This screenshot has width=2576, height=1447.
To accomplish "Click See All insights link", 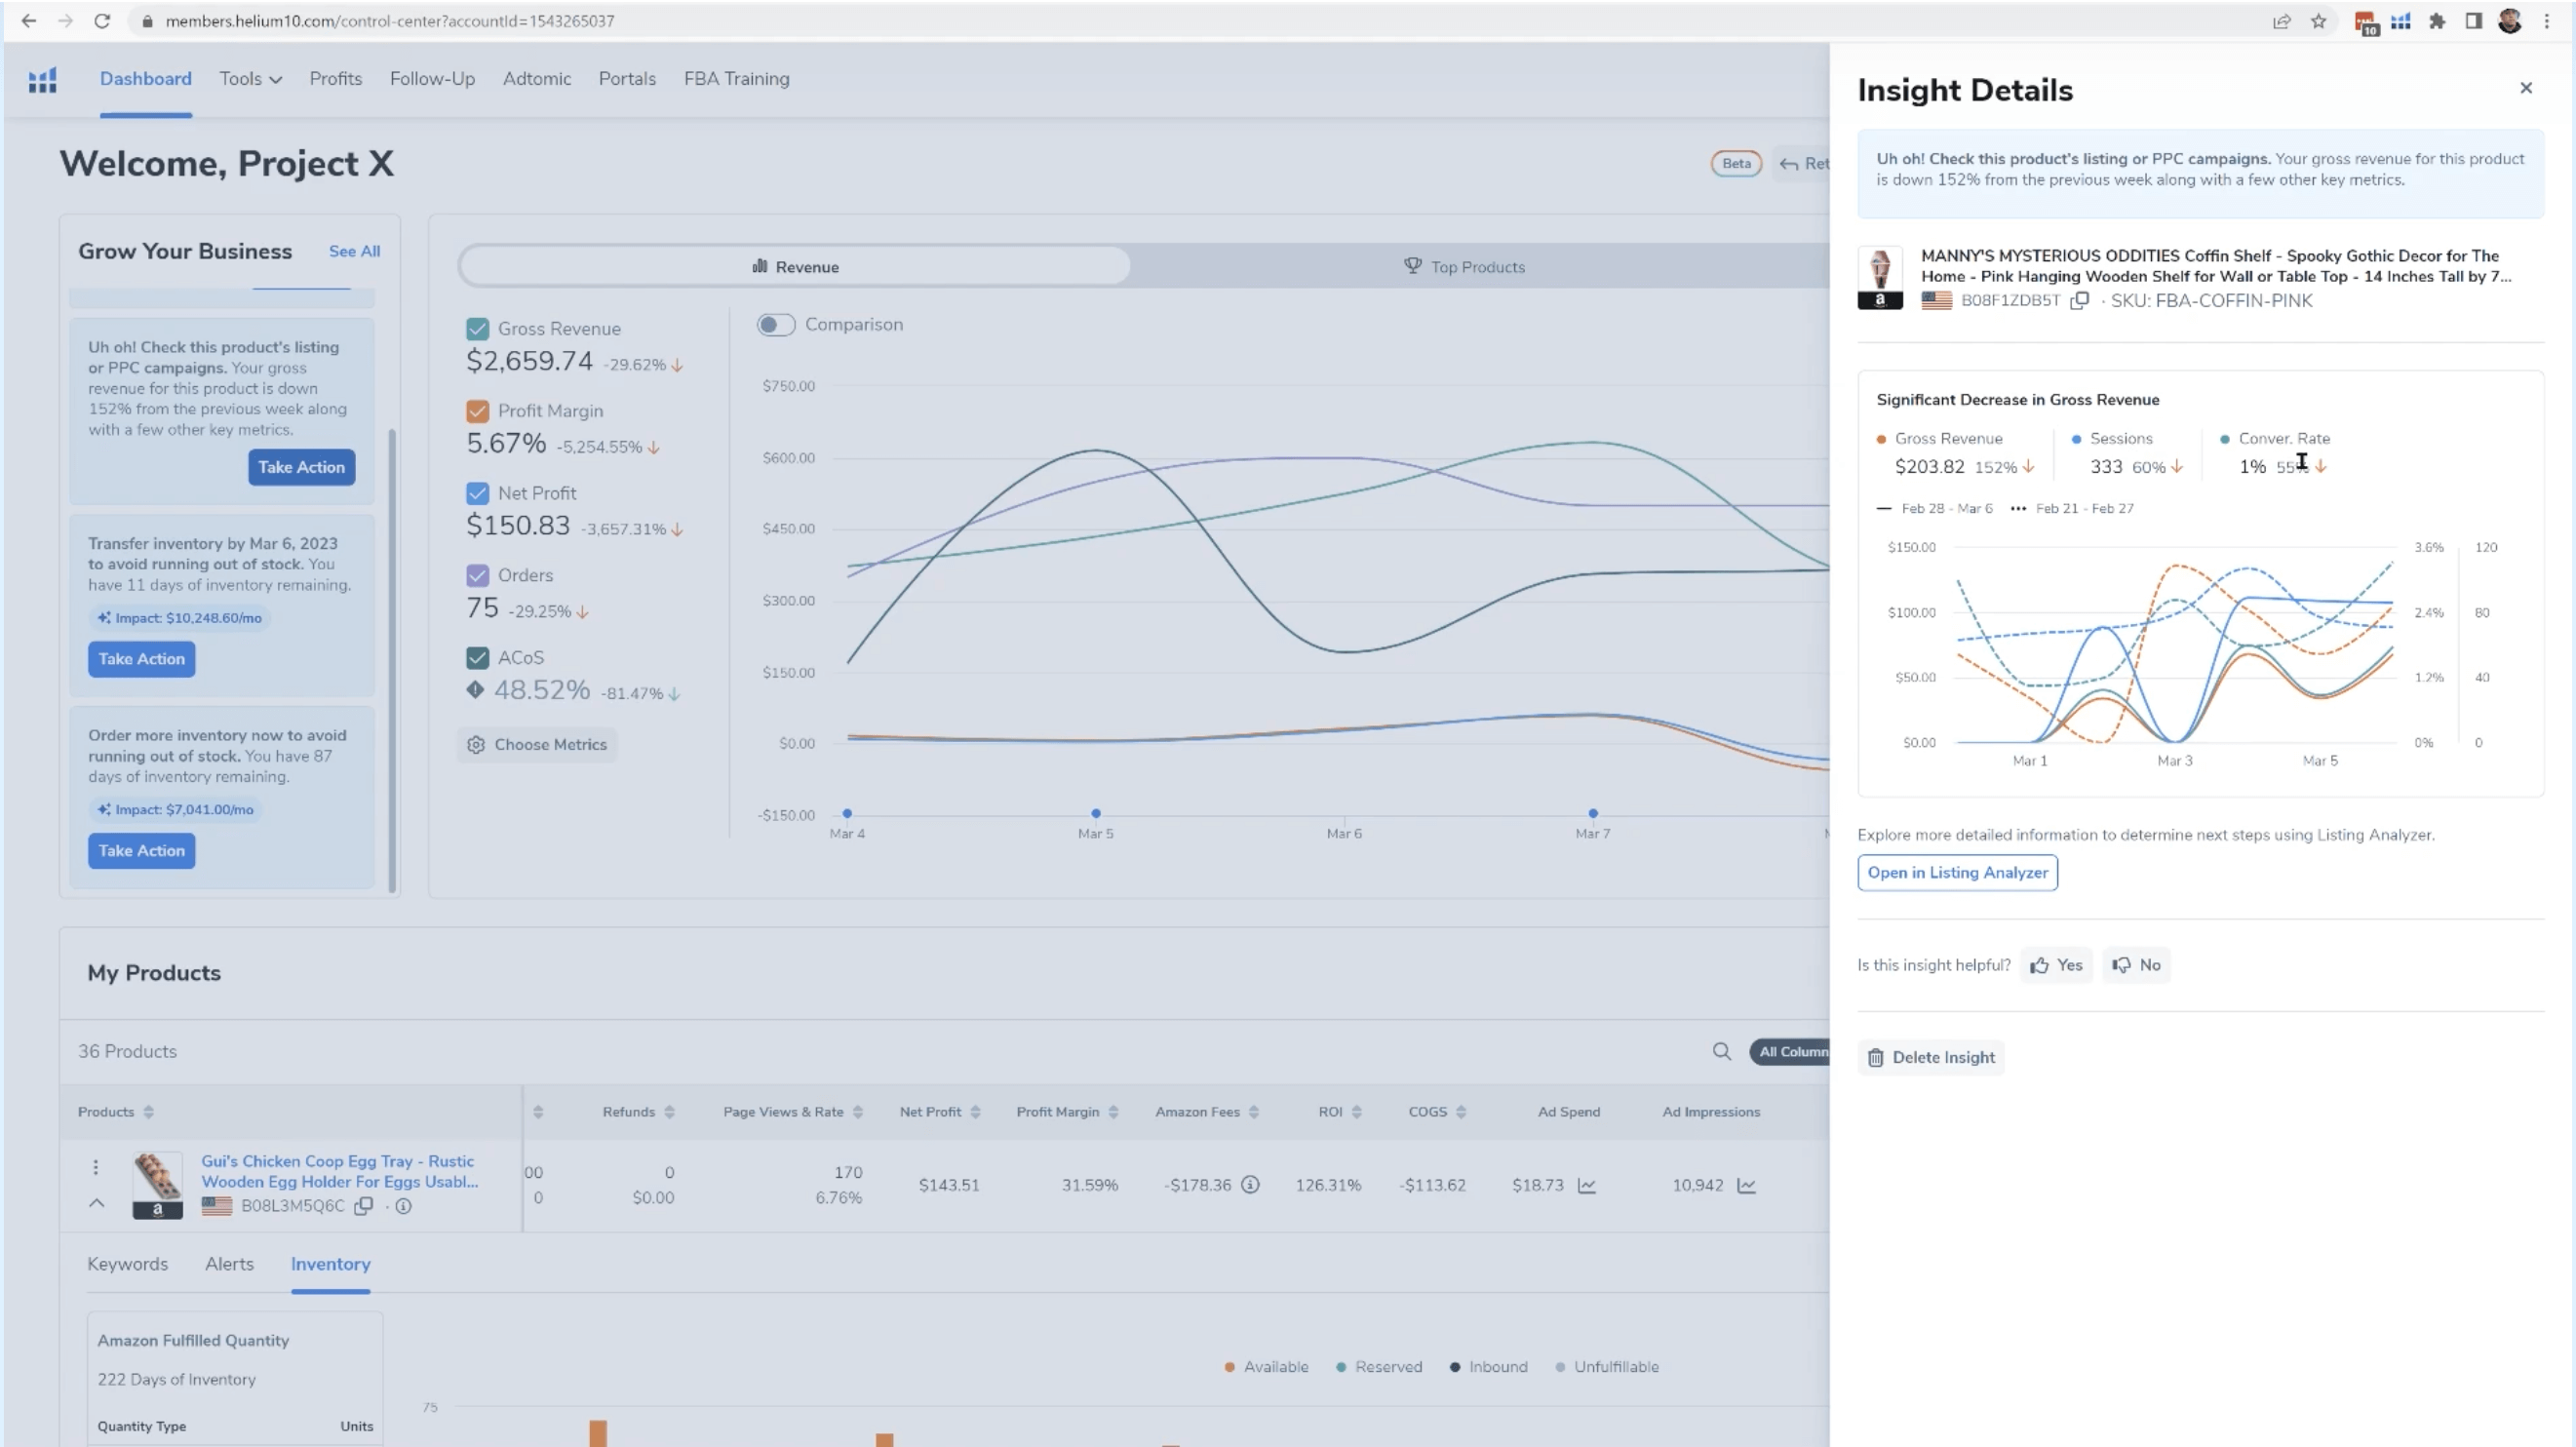I will [x=354, y=252].
